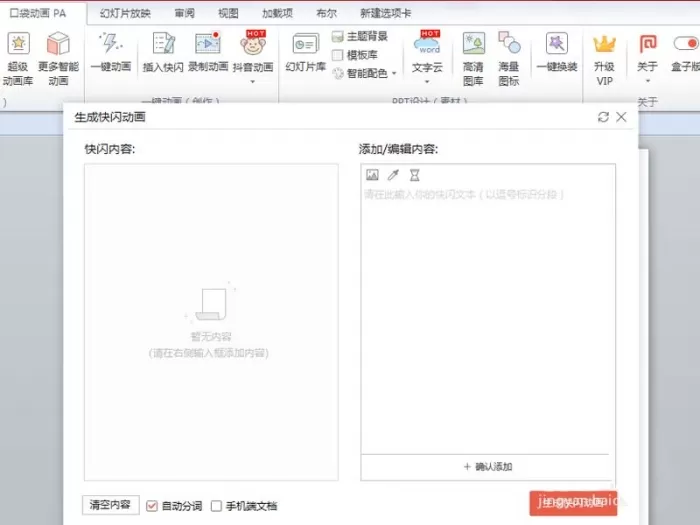Viewport: 700px width, 525px height.
Task: Open 高清图库 HD image library
Action: [x=473, y=58]
